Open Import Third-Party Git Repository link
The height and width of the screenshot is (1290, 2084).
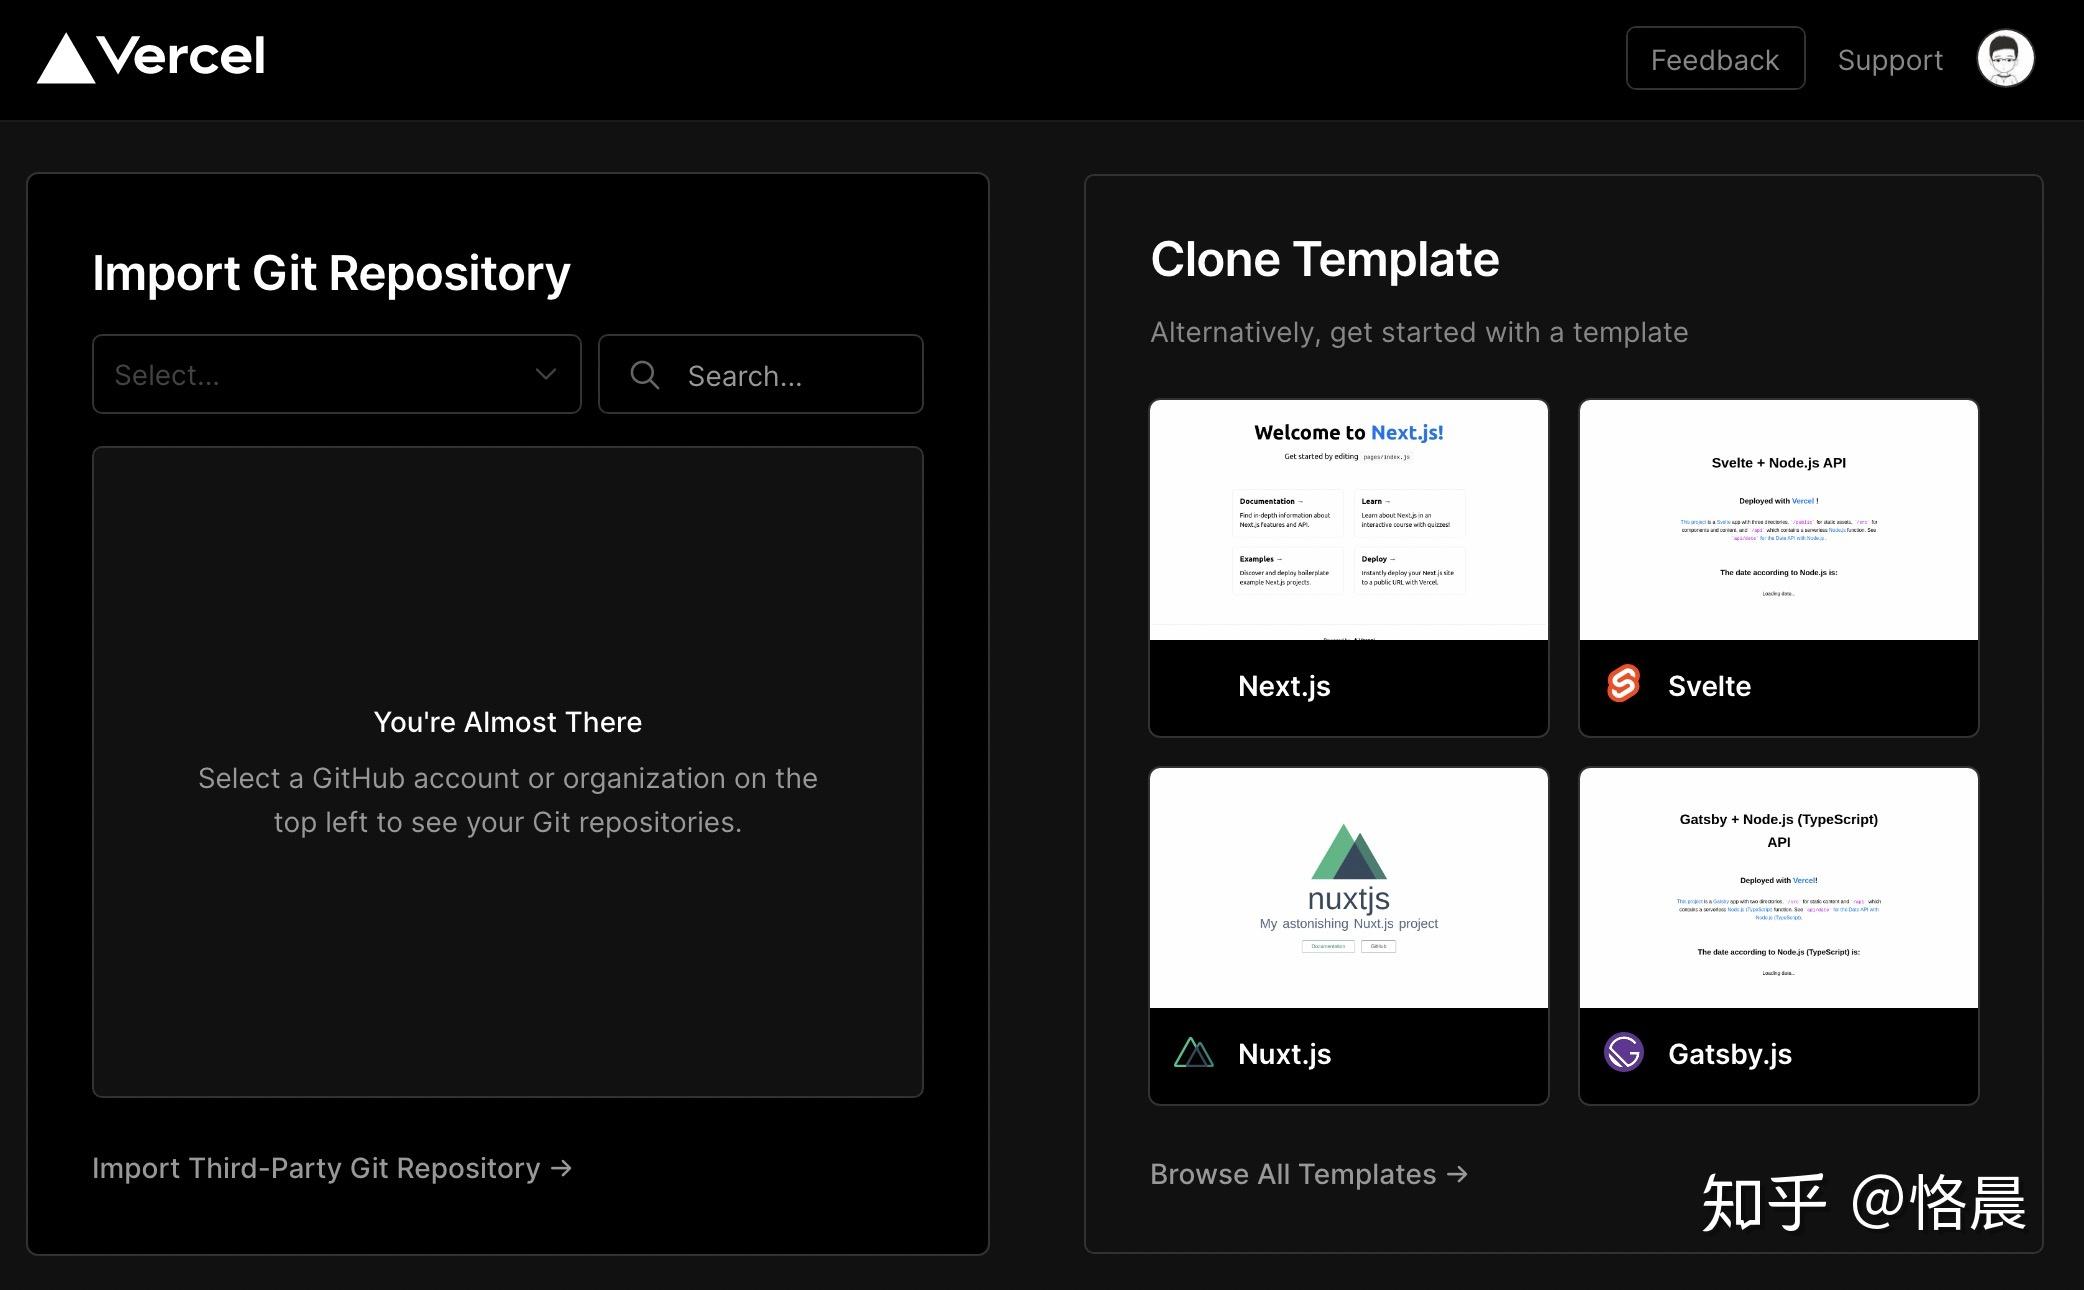(331, 1168)
